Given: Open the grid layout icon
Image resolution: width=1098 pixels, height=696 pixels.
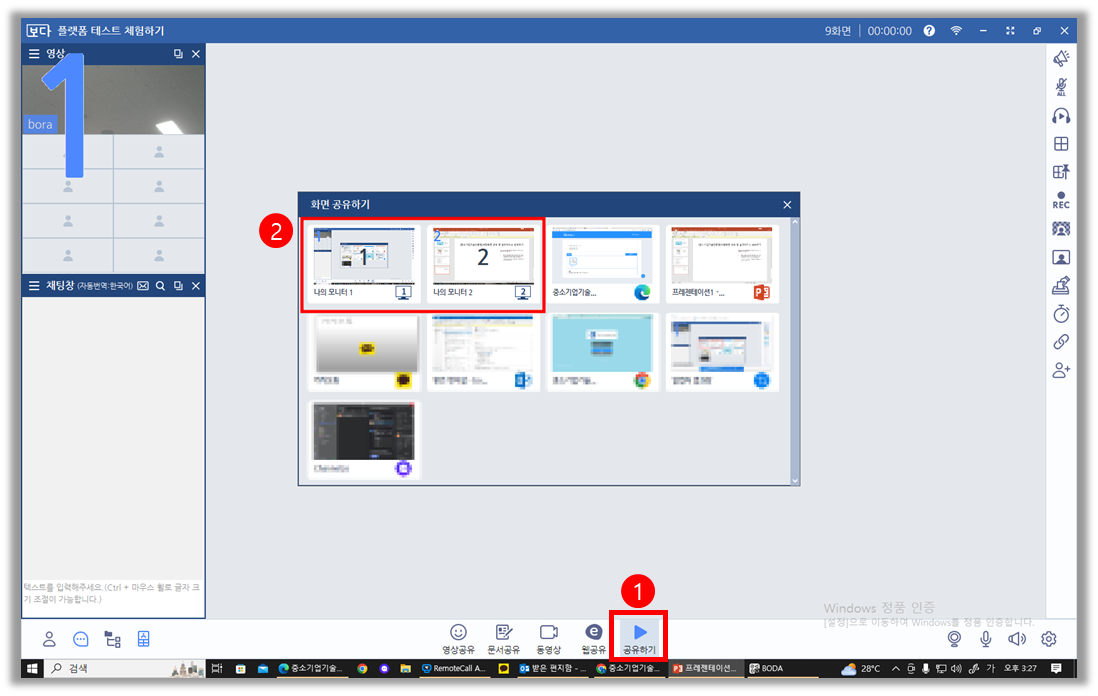Looking at the screenshot, I should (x=1061, y=144).
